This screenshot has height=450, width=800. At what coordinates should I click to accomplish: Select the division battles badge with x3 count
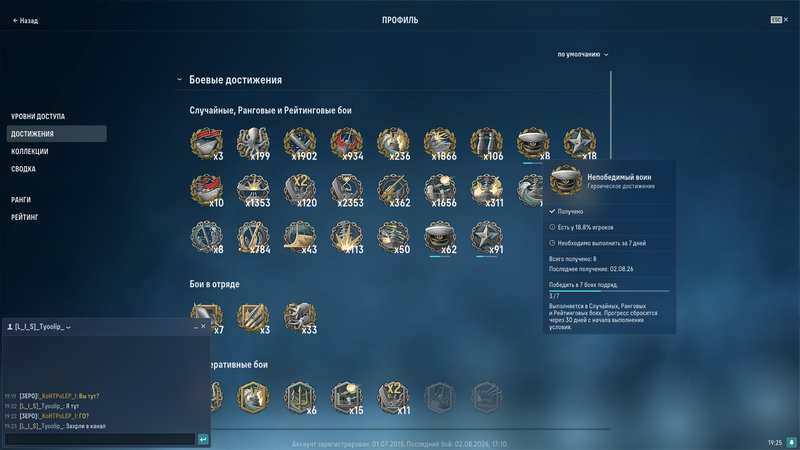click(x=254, y=318)
